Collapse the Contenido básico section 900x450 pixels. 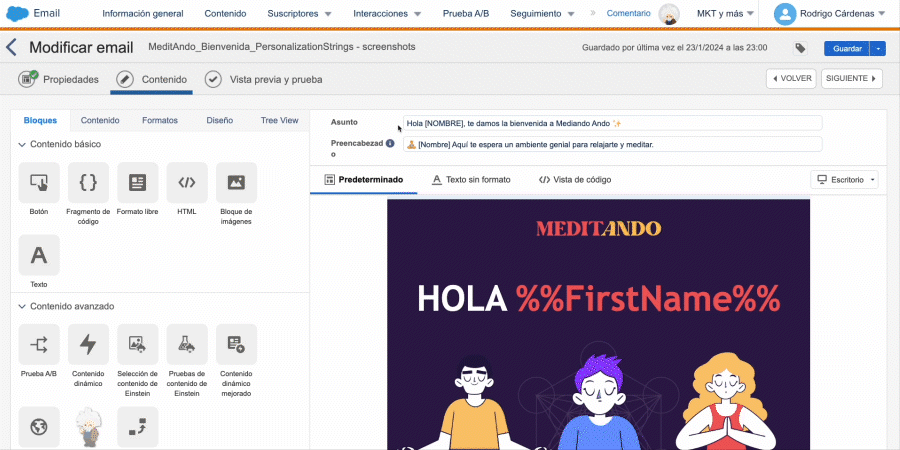[x=22, y=145]
